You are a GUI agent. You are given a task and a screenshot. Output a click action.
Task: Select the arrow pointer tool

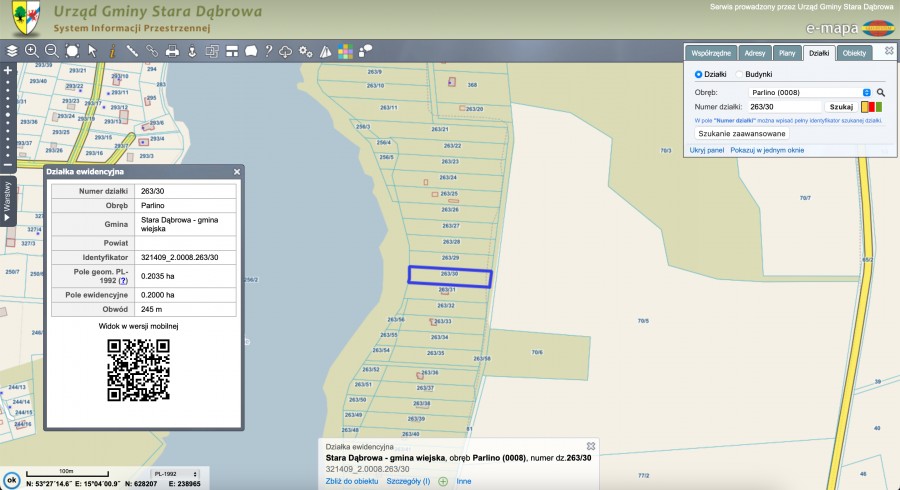pyautogui.click(x=91, y=50)
